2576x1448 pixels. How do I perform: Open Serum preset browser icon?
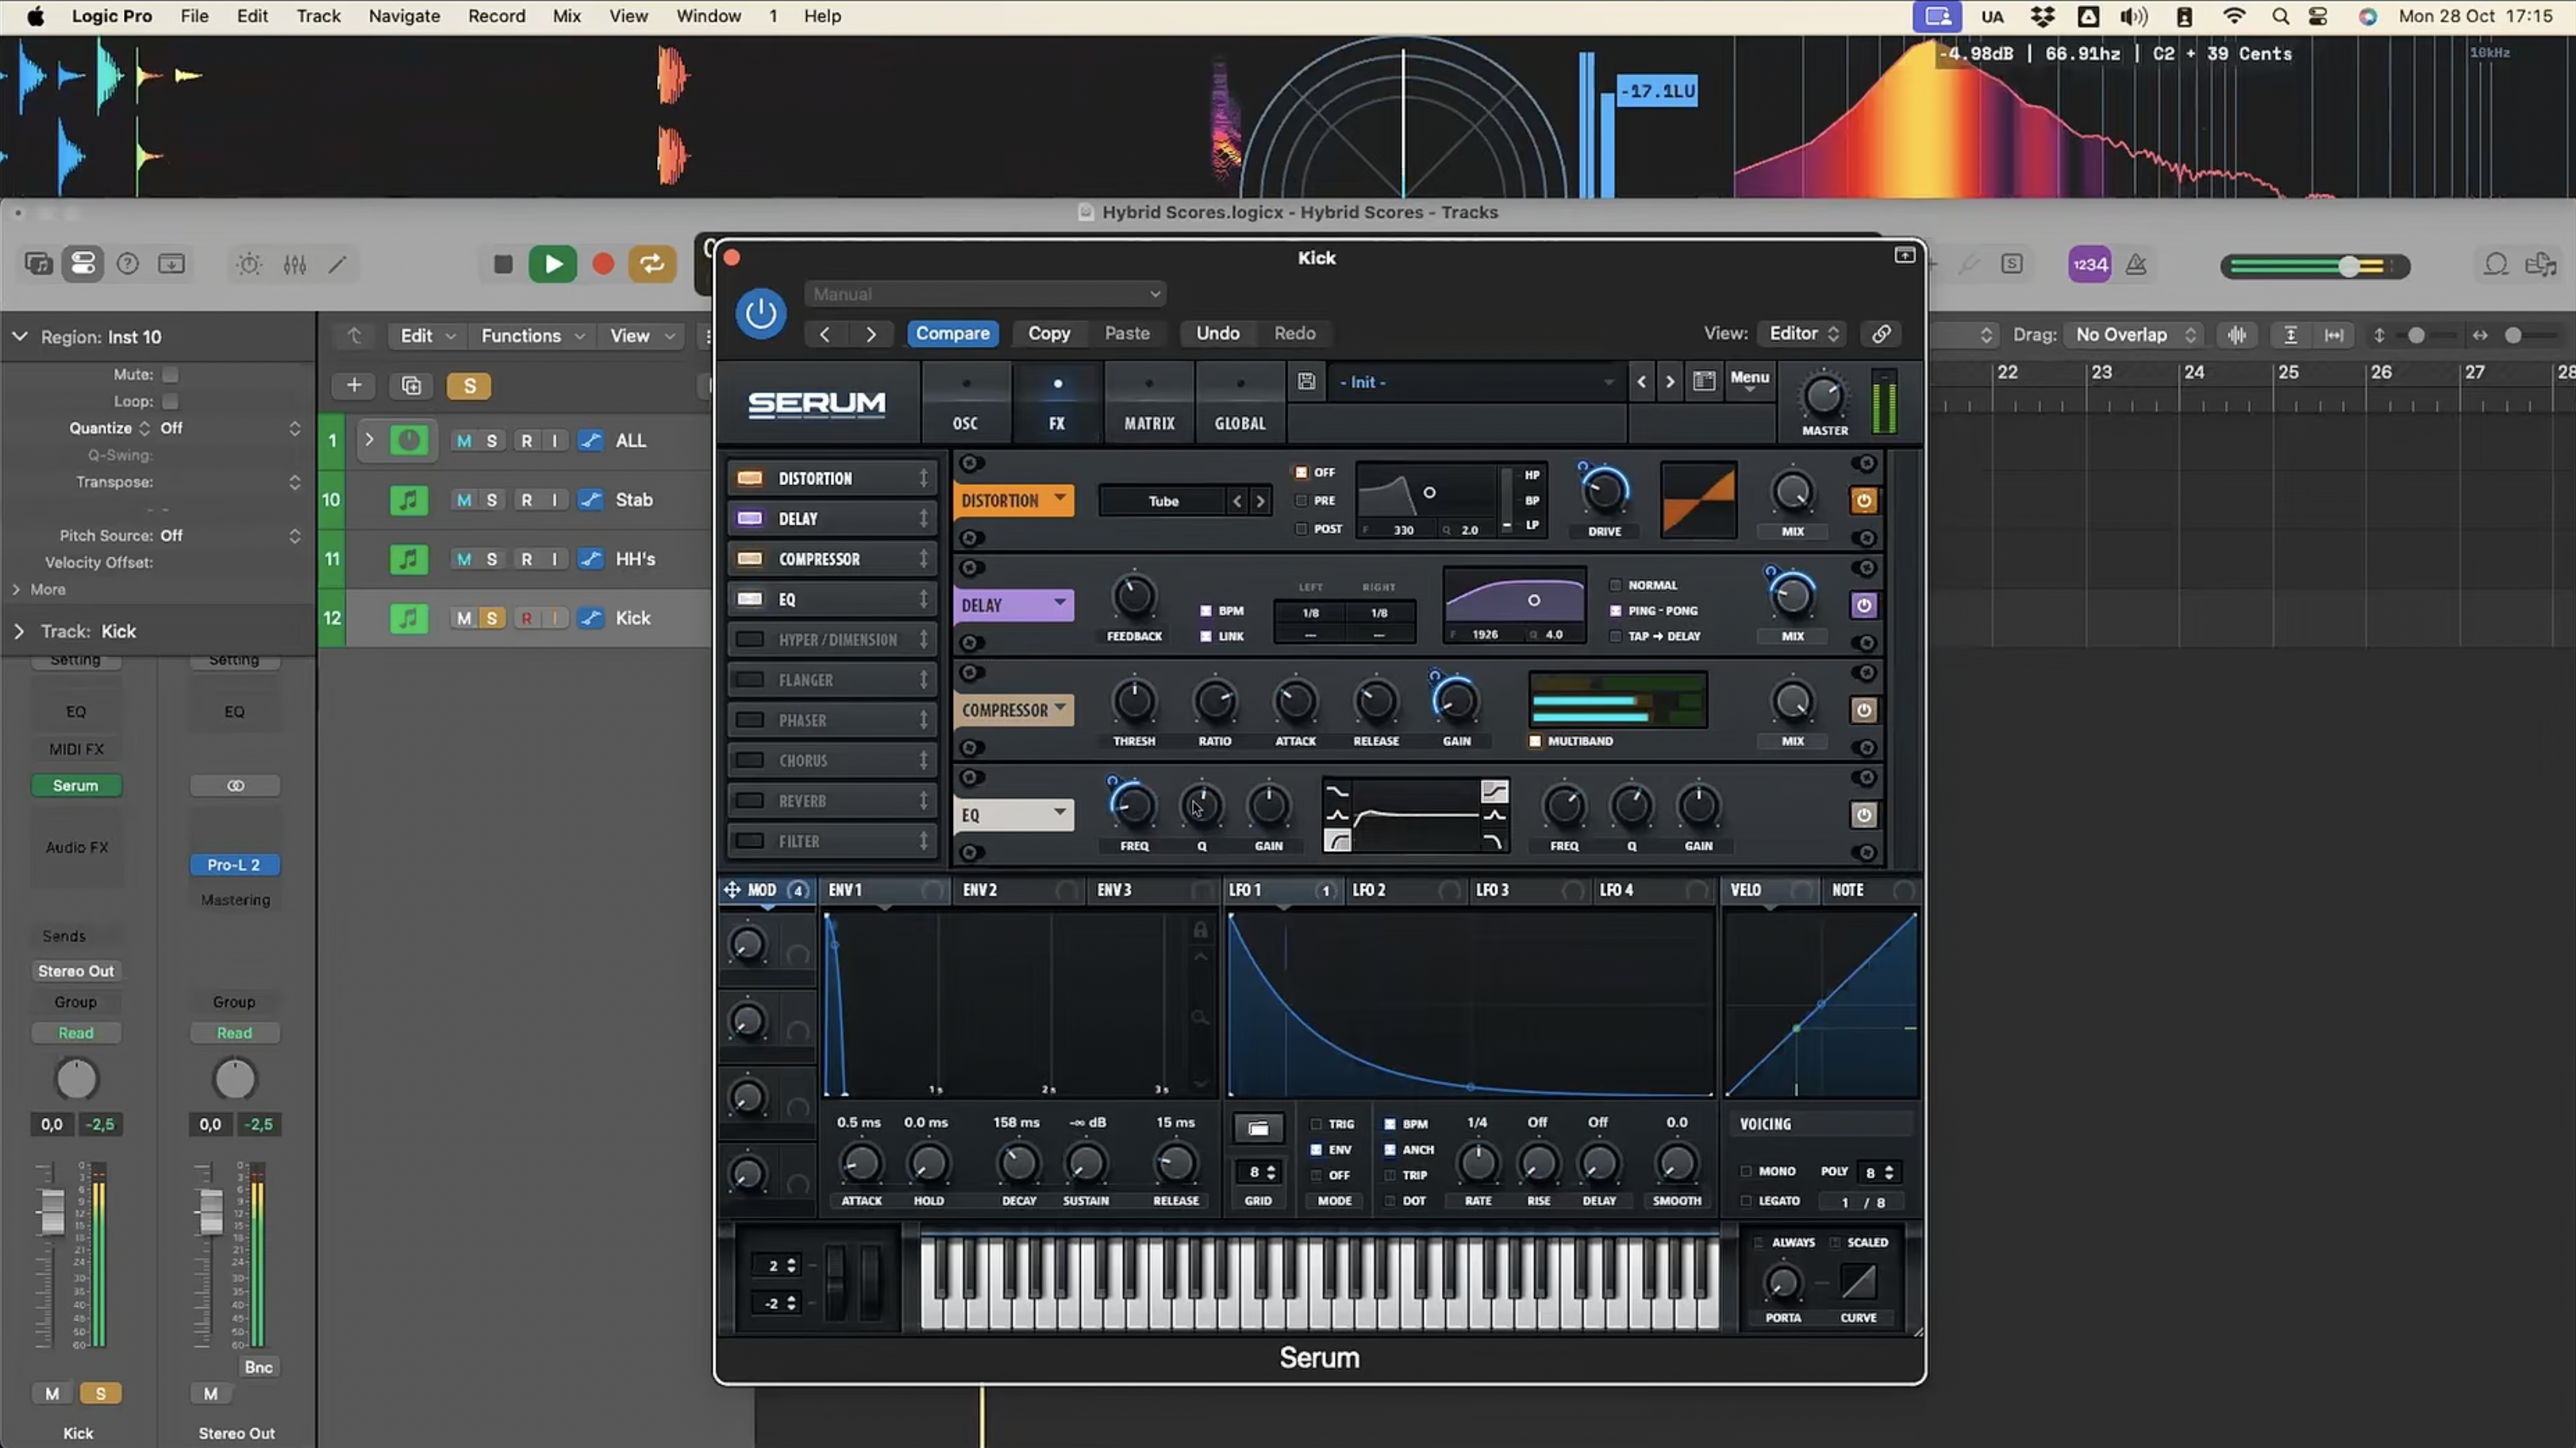1704,381
